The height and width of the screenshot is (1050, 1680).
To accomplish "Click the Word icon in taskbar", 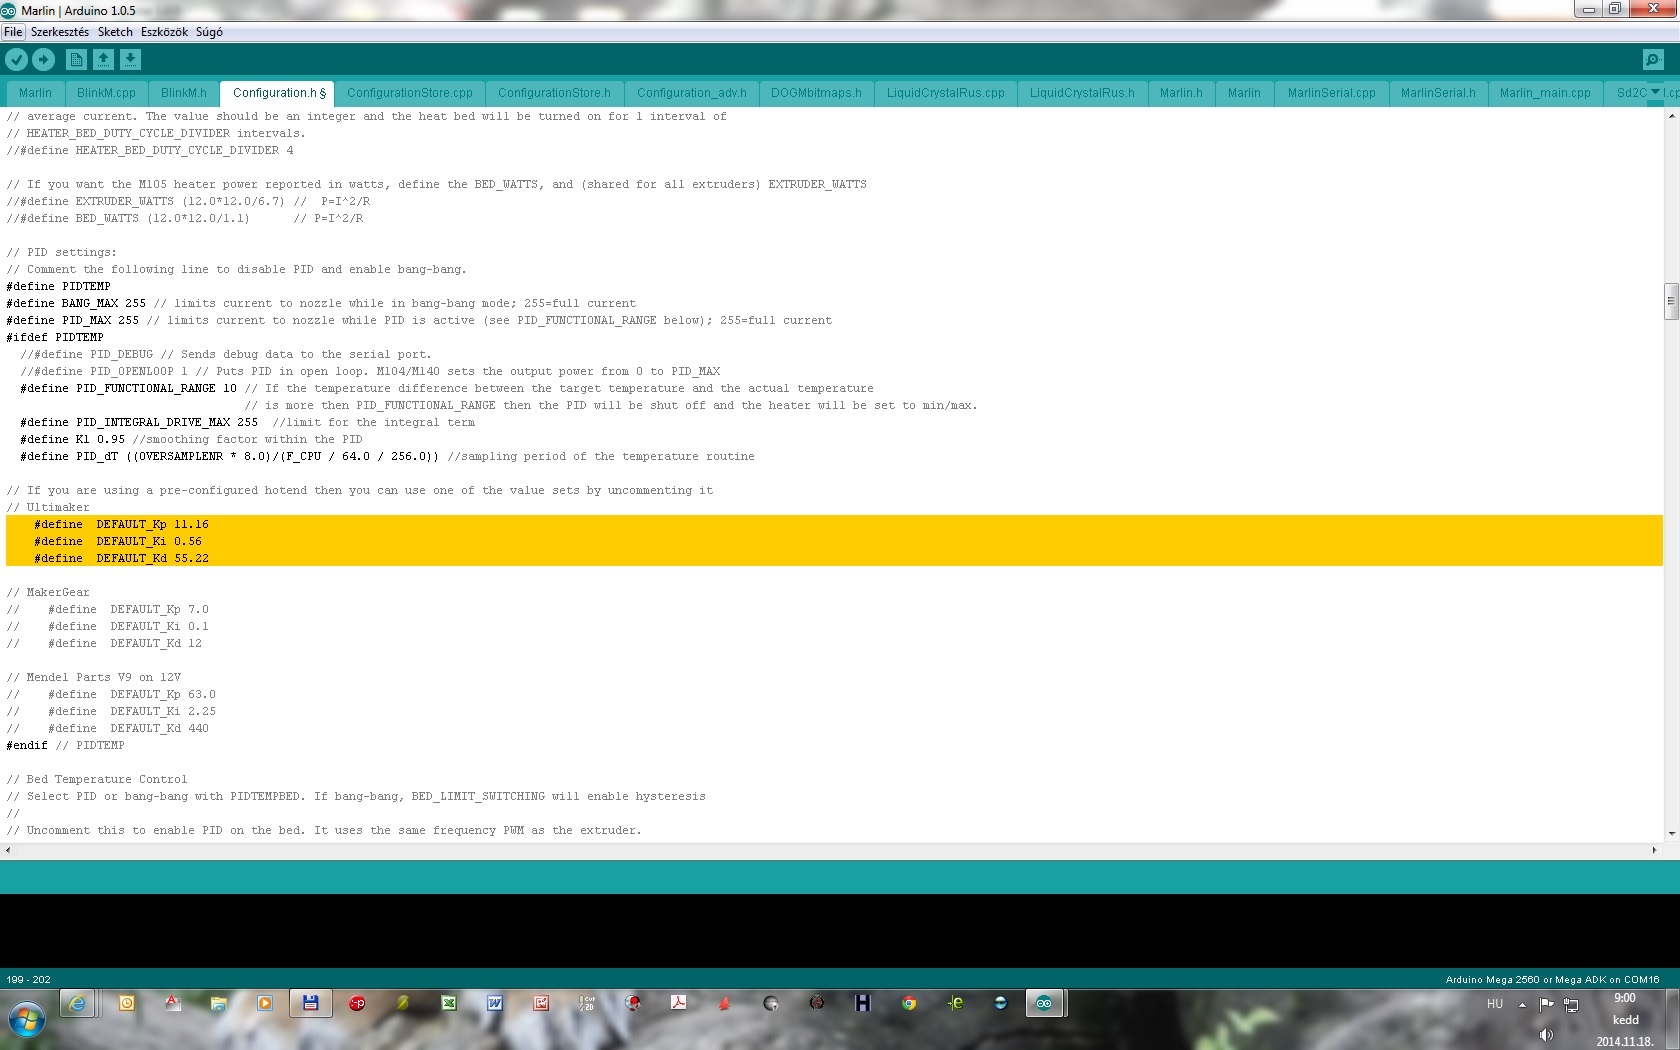I will point(495,1003).
